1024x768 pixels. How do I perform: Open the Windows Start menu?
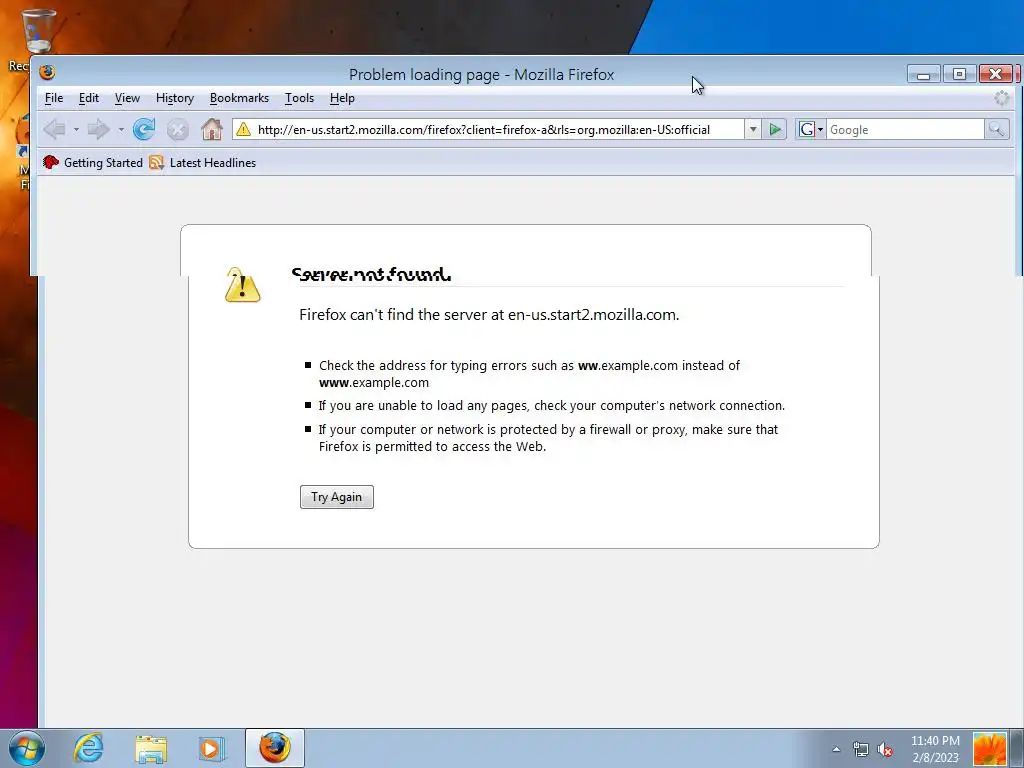pyautogui.click(x=26, y=748)
